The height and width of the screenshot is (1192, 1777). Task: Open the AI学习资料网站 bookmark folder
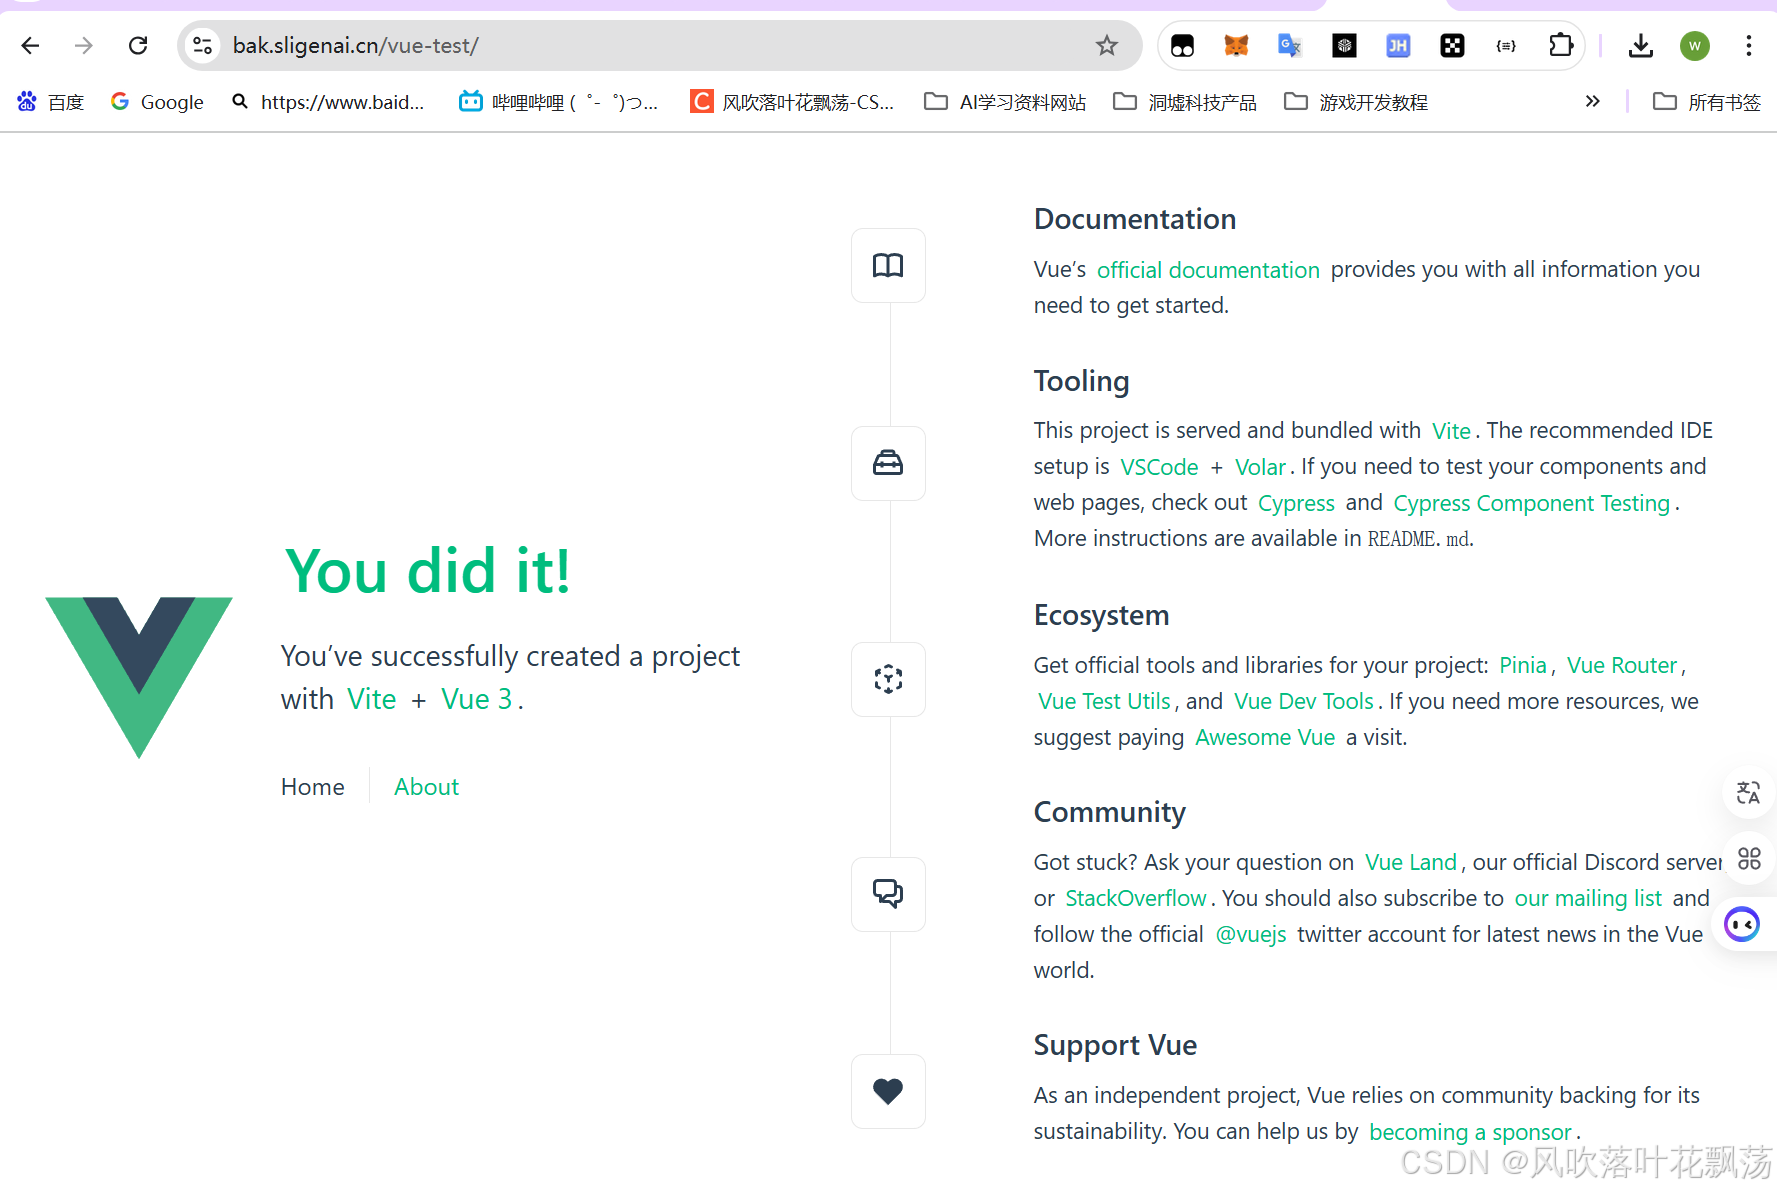click(1005, 102)
